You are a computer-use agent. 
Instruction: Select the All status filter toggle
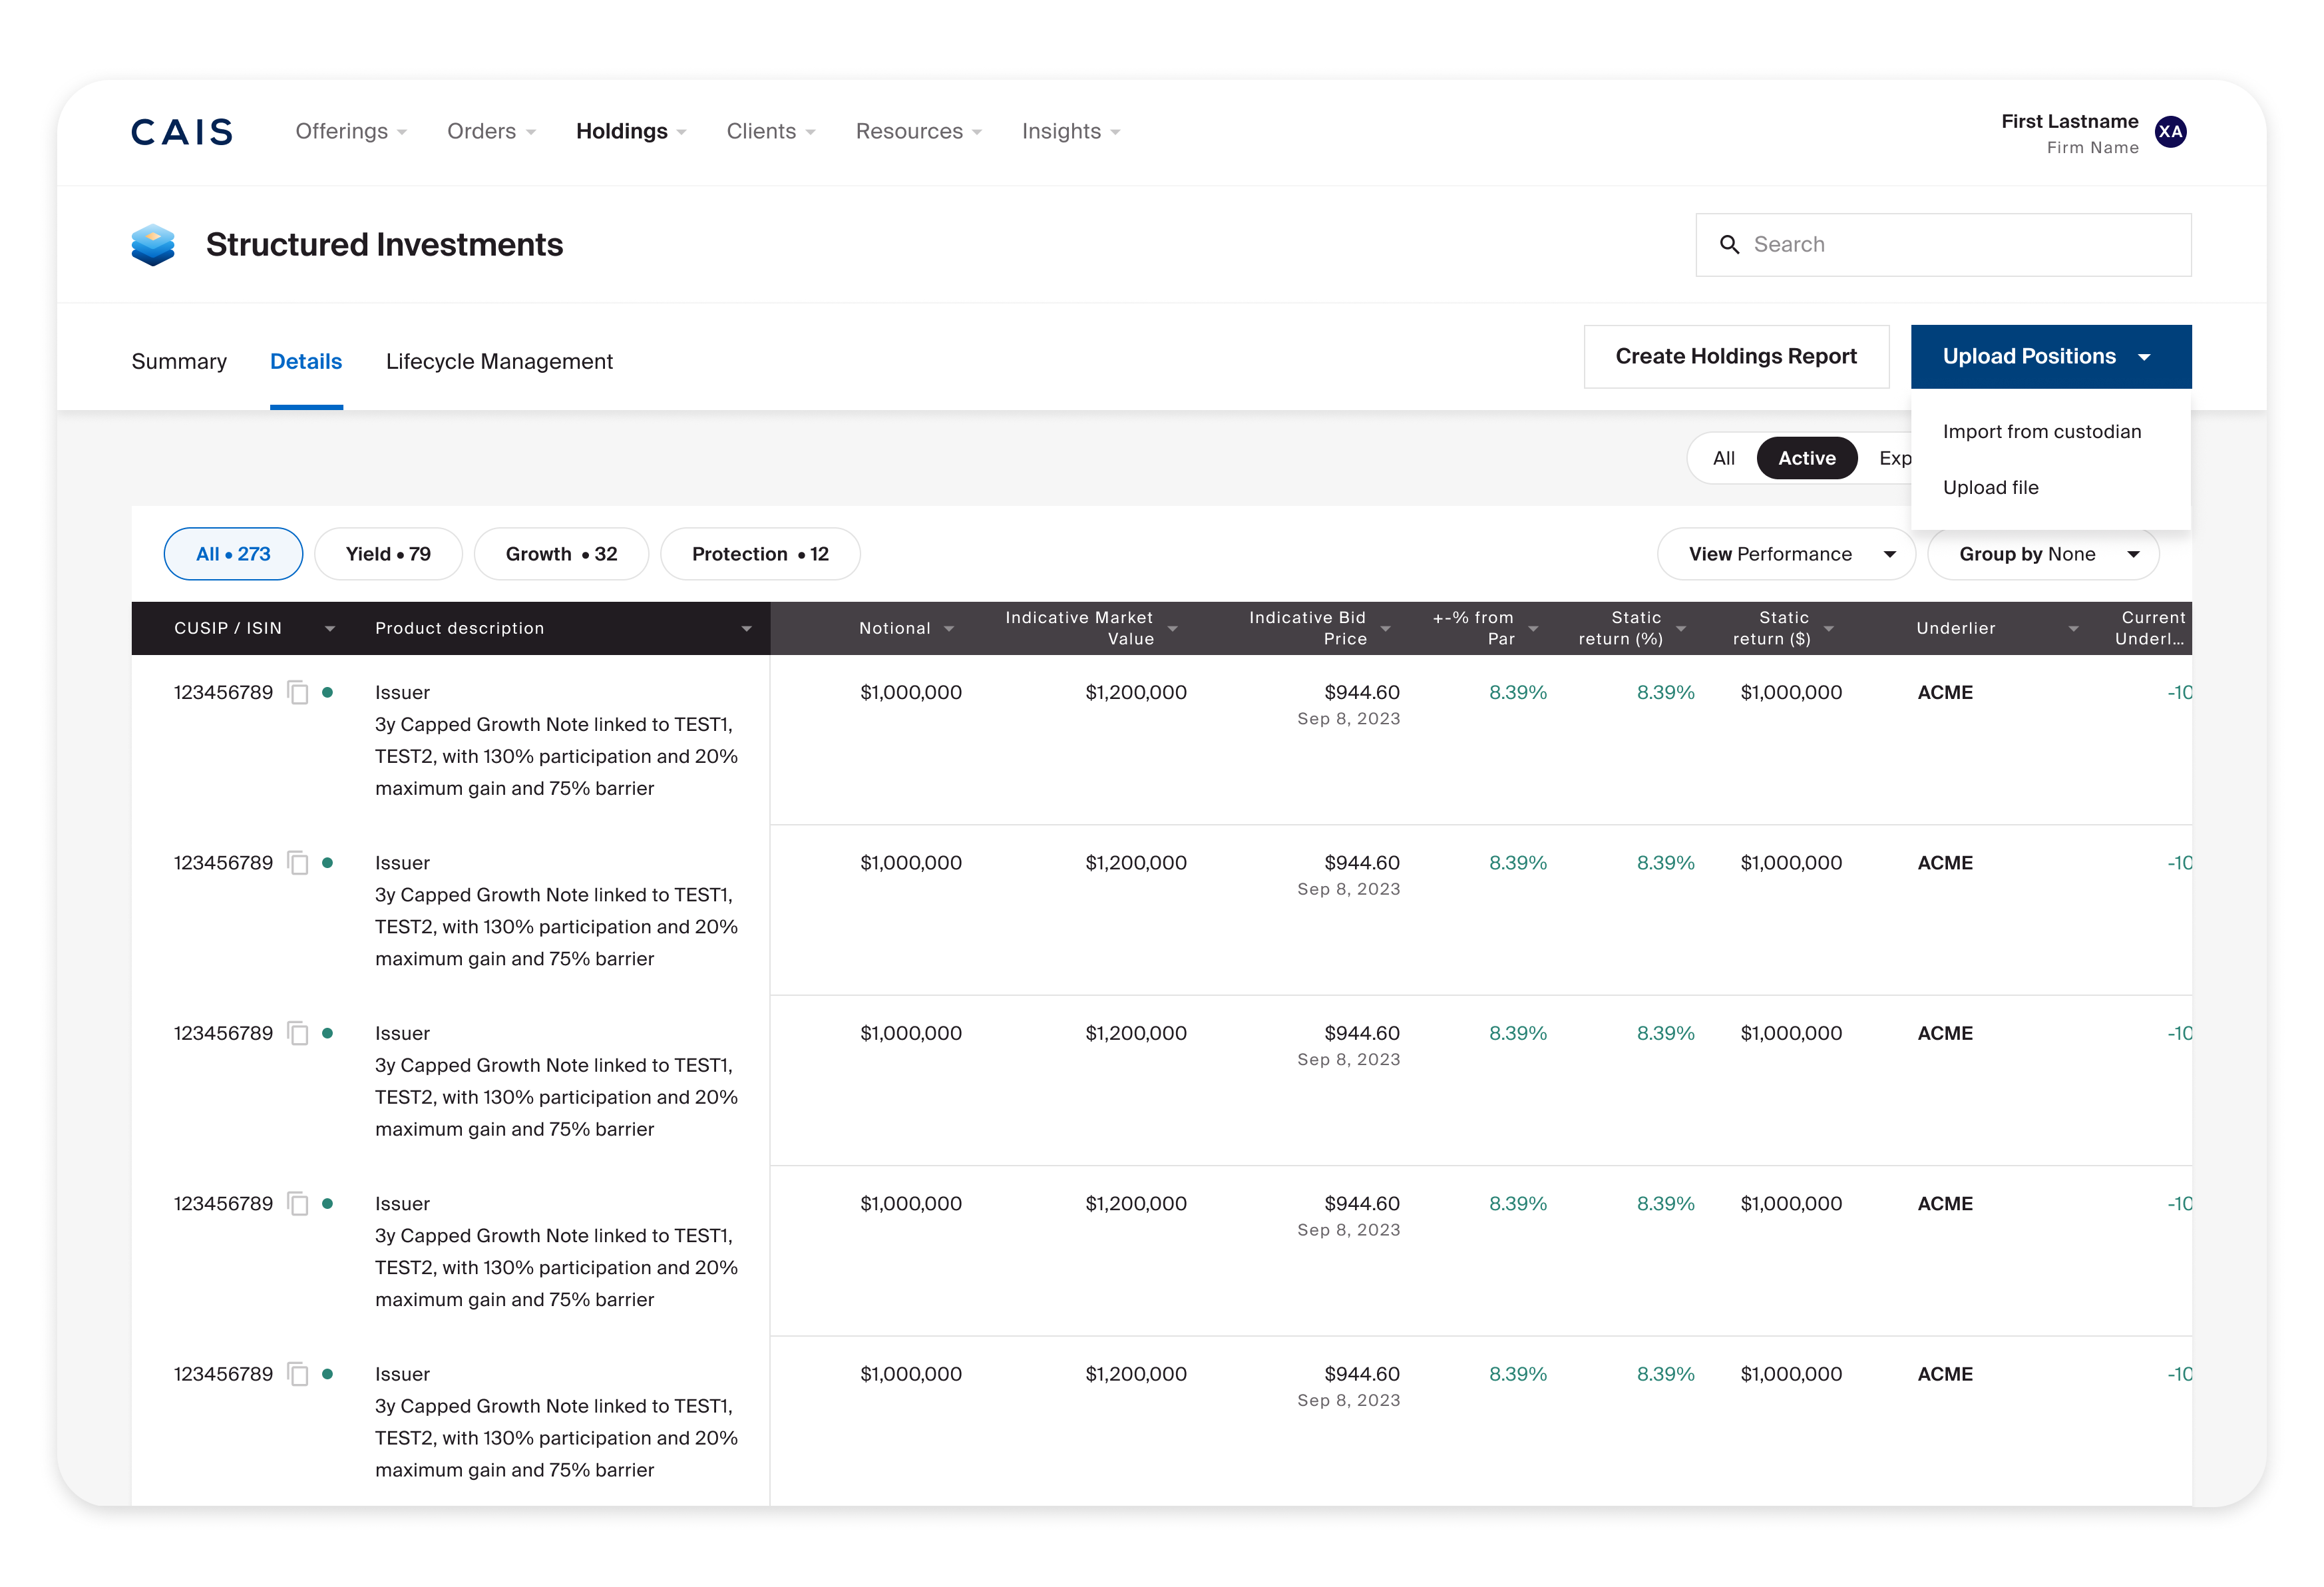coord(1723,458)
